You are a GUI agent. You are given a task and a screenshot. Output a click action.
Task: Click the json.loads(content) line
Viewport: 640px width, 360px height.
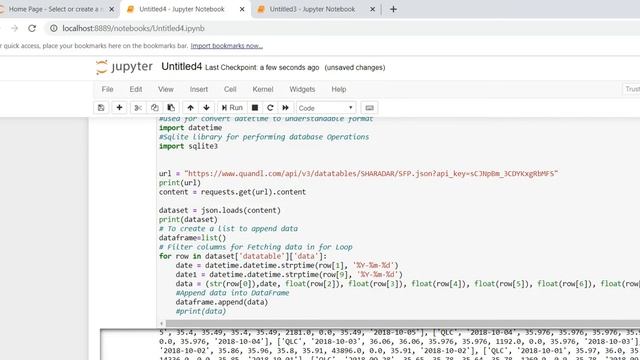(220, 210)
